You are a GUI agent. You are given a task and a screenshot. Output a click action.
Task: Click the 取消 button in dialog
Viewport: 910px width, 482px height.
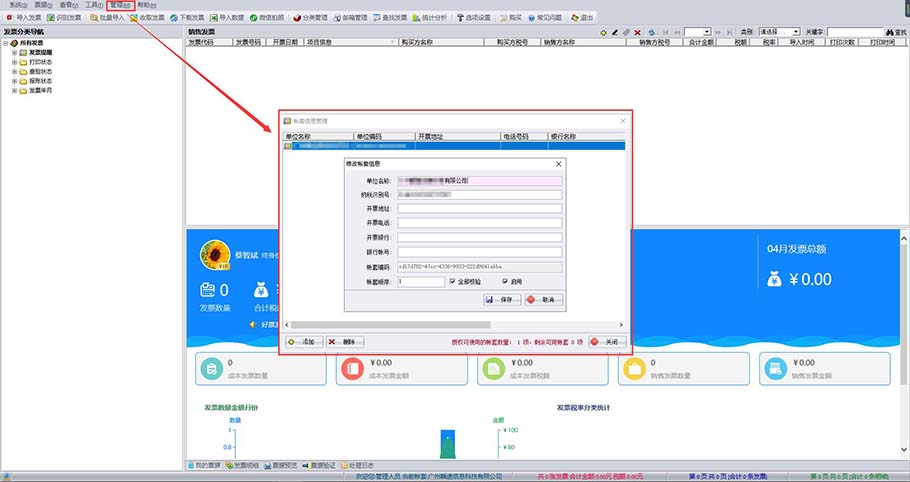point(542,299)
